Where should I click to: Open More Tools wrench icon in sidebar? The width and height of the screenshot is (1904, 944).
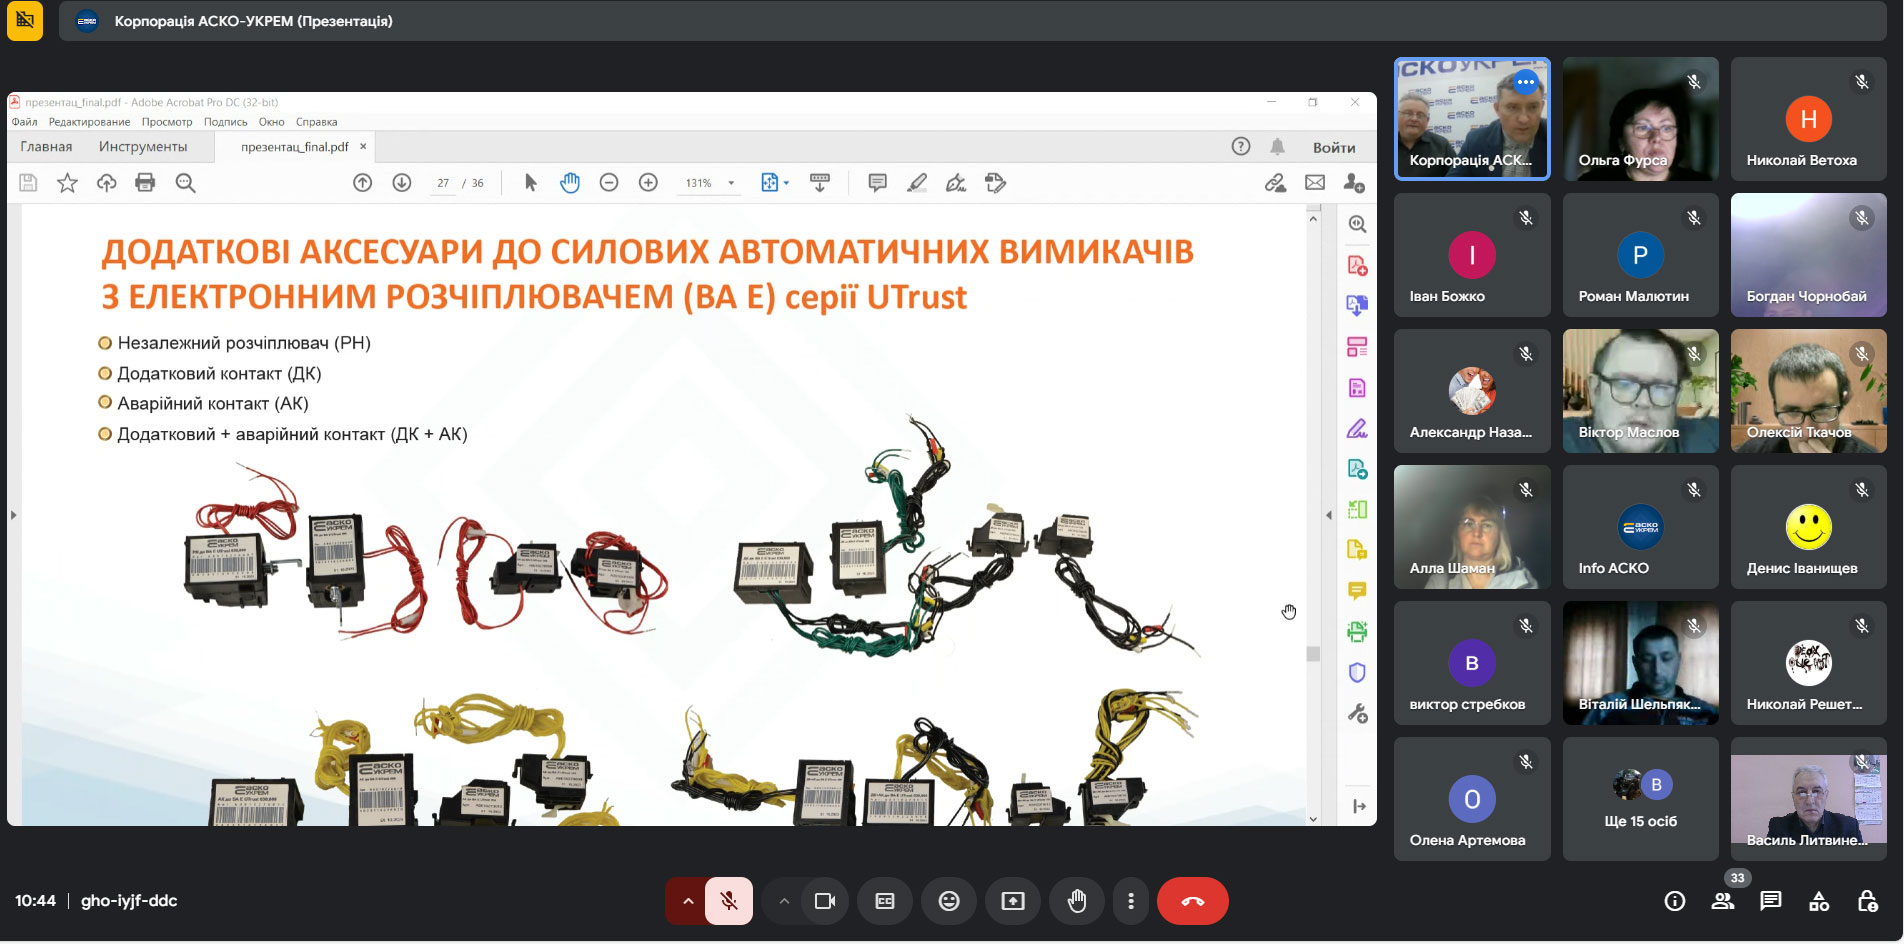point(1357,714)
